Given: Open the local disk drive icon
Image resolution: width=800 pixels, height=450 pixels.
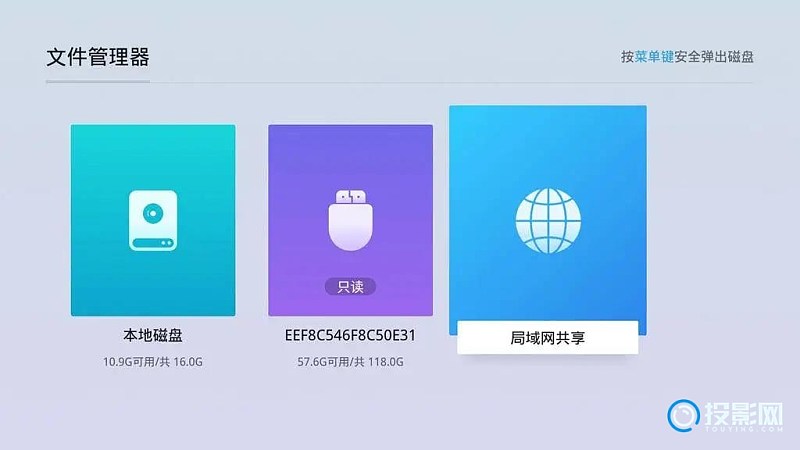Looking at the screenshot, I should click(153, 220).
